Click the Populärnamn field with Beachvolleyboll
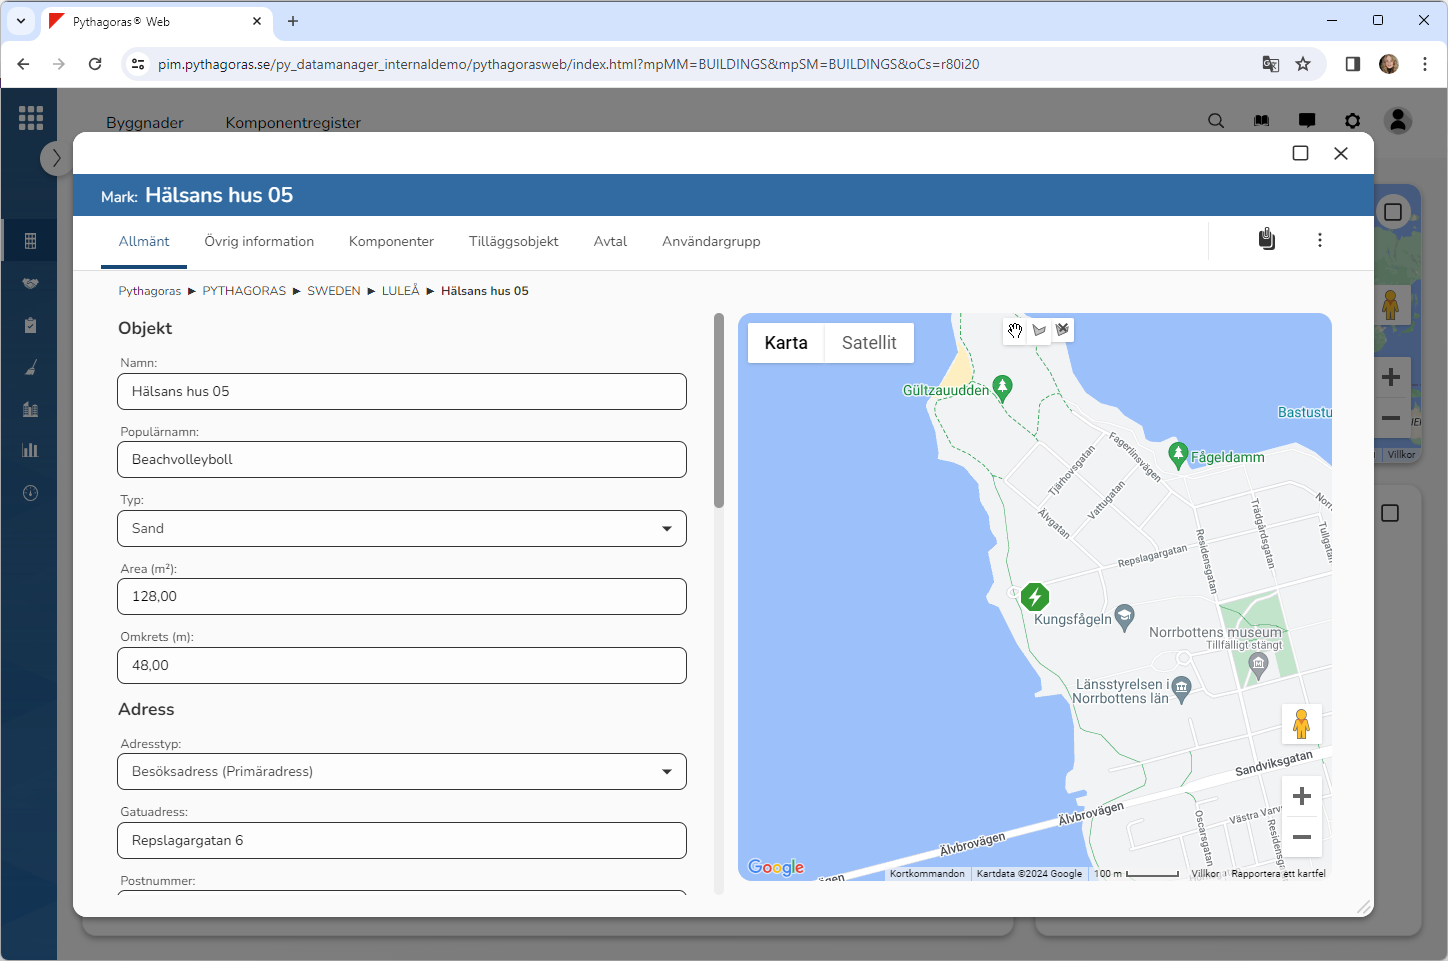The image size is (1448, 961). tap(402, 460)
